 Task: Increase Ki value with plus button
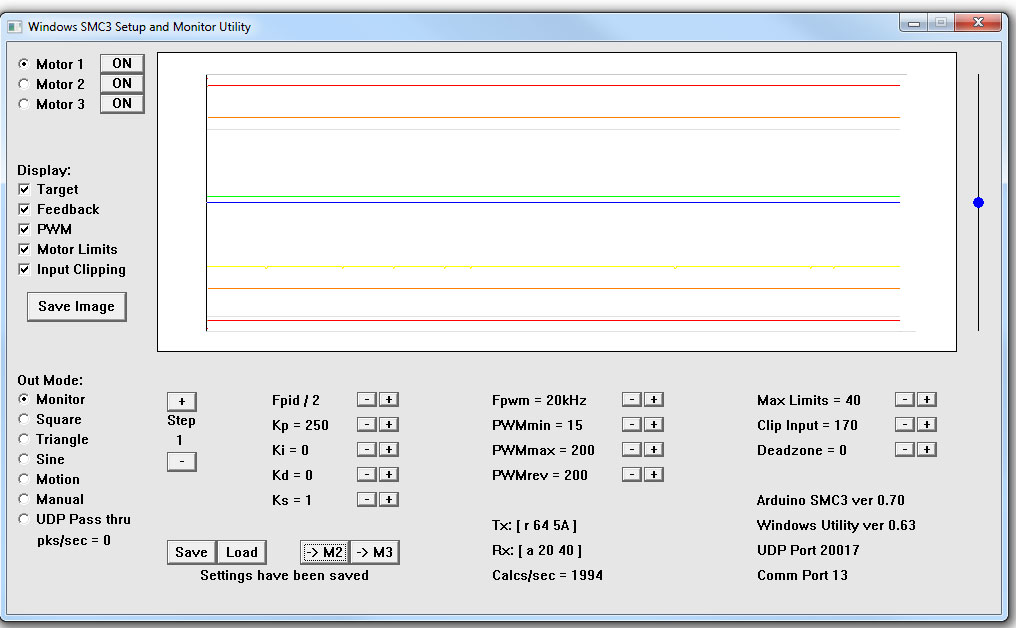389,450
